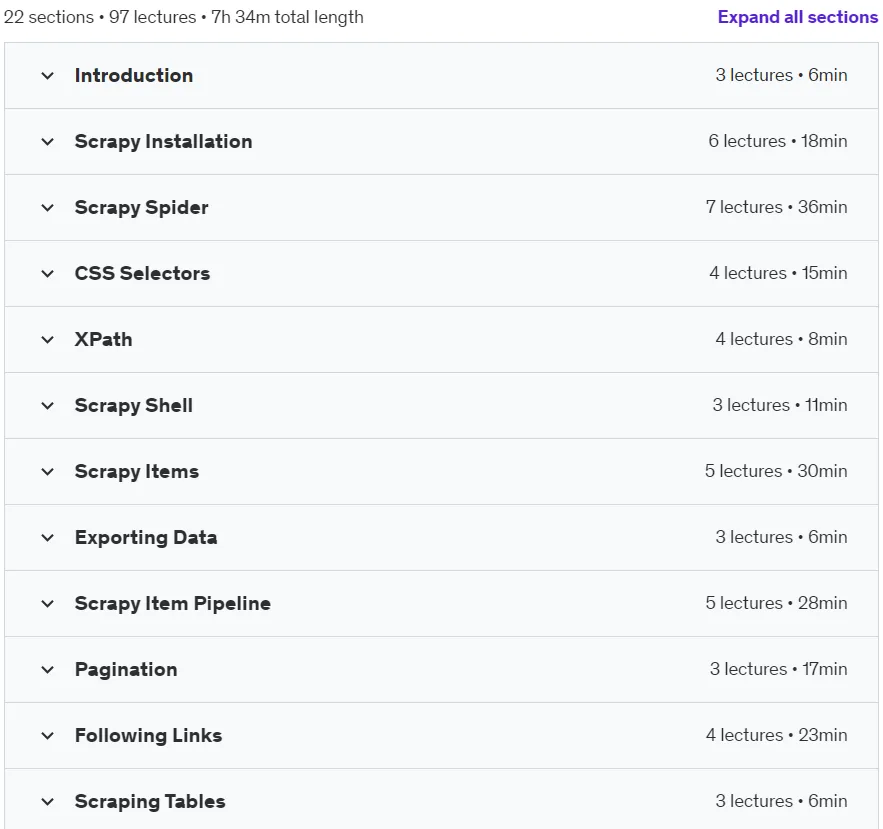Viewport: 883px width, 829px height.
Task: Expand the Scrapy Items chevron
Action: pyautogui.click(x=48, y=471)
